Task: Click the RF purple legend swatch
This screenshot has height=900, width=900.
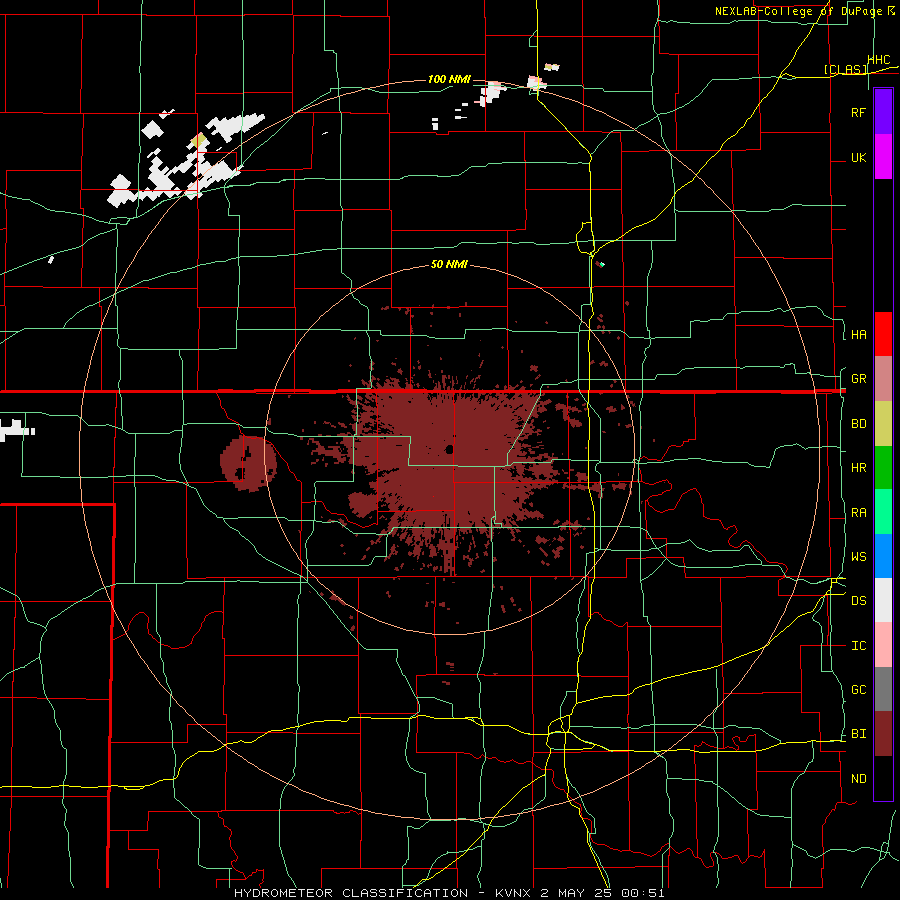Action: 883,112
